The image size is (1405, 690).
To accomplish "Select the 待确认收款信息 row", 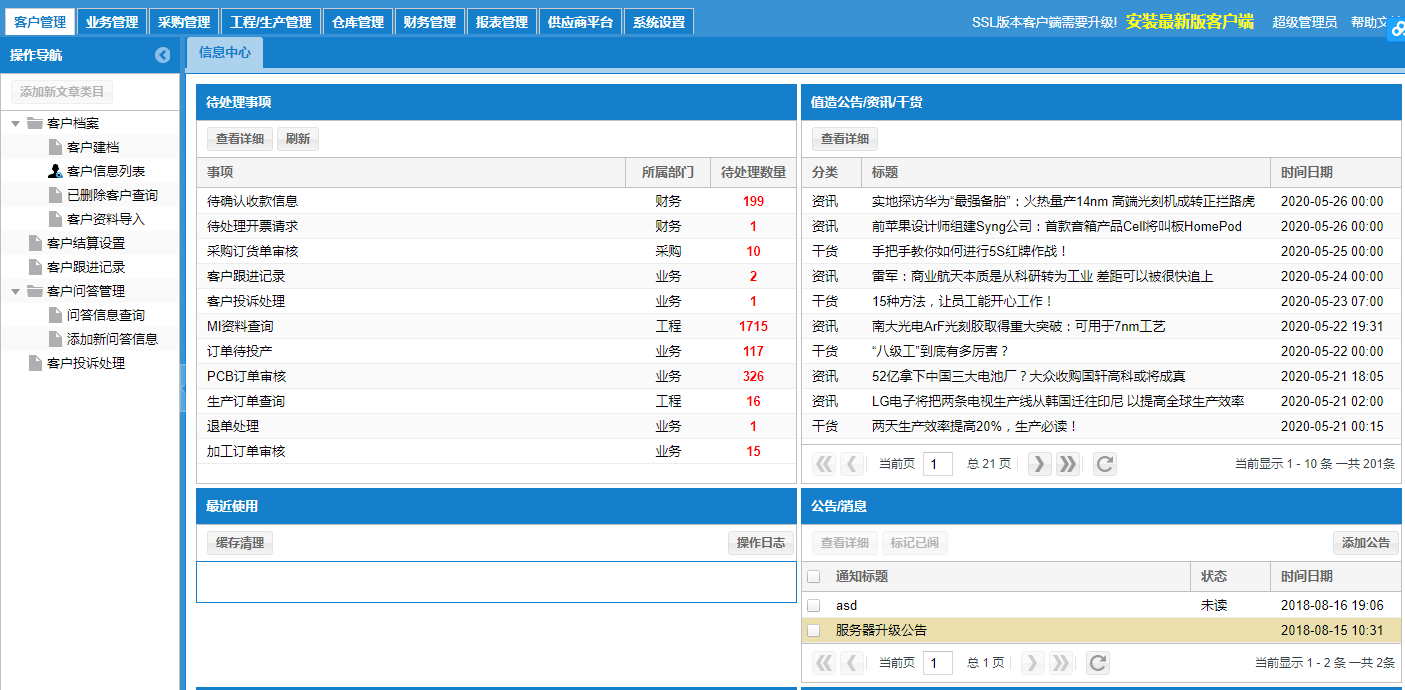I will click(x=496, y=201).
